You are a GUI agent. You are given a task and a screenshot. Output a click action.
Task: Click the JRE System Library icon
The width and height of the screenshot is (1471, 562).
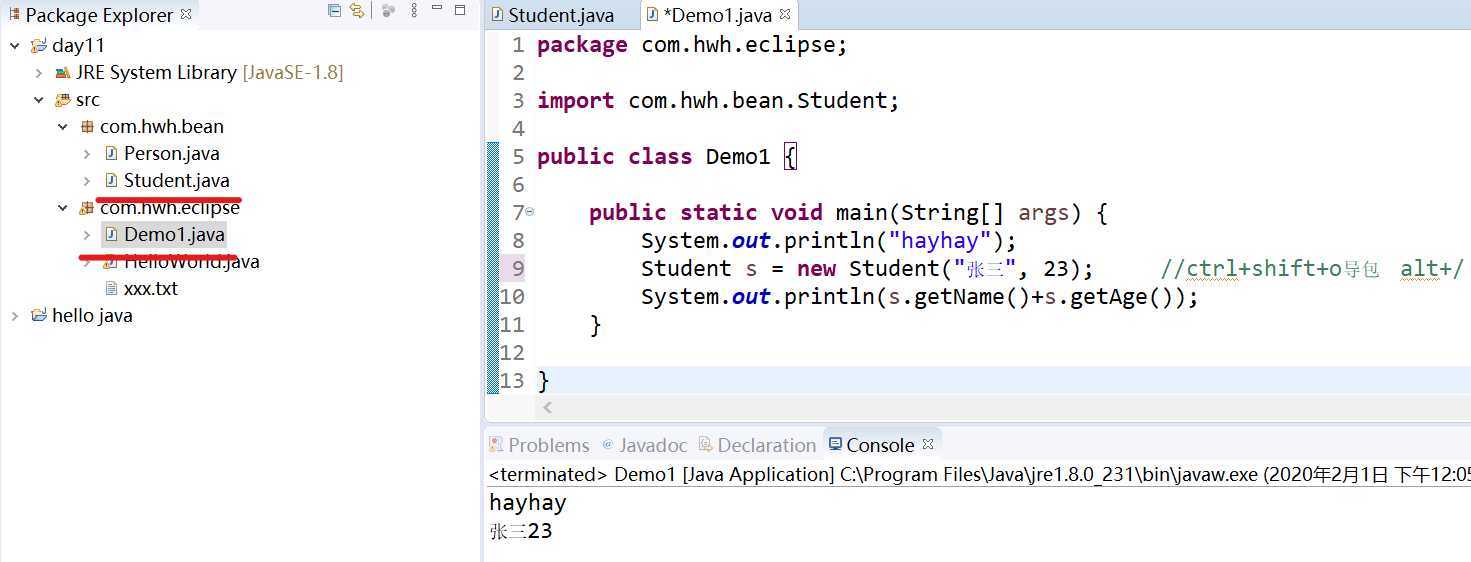(x=63, y=73)
